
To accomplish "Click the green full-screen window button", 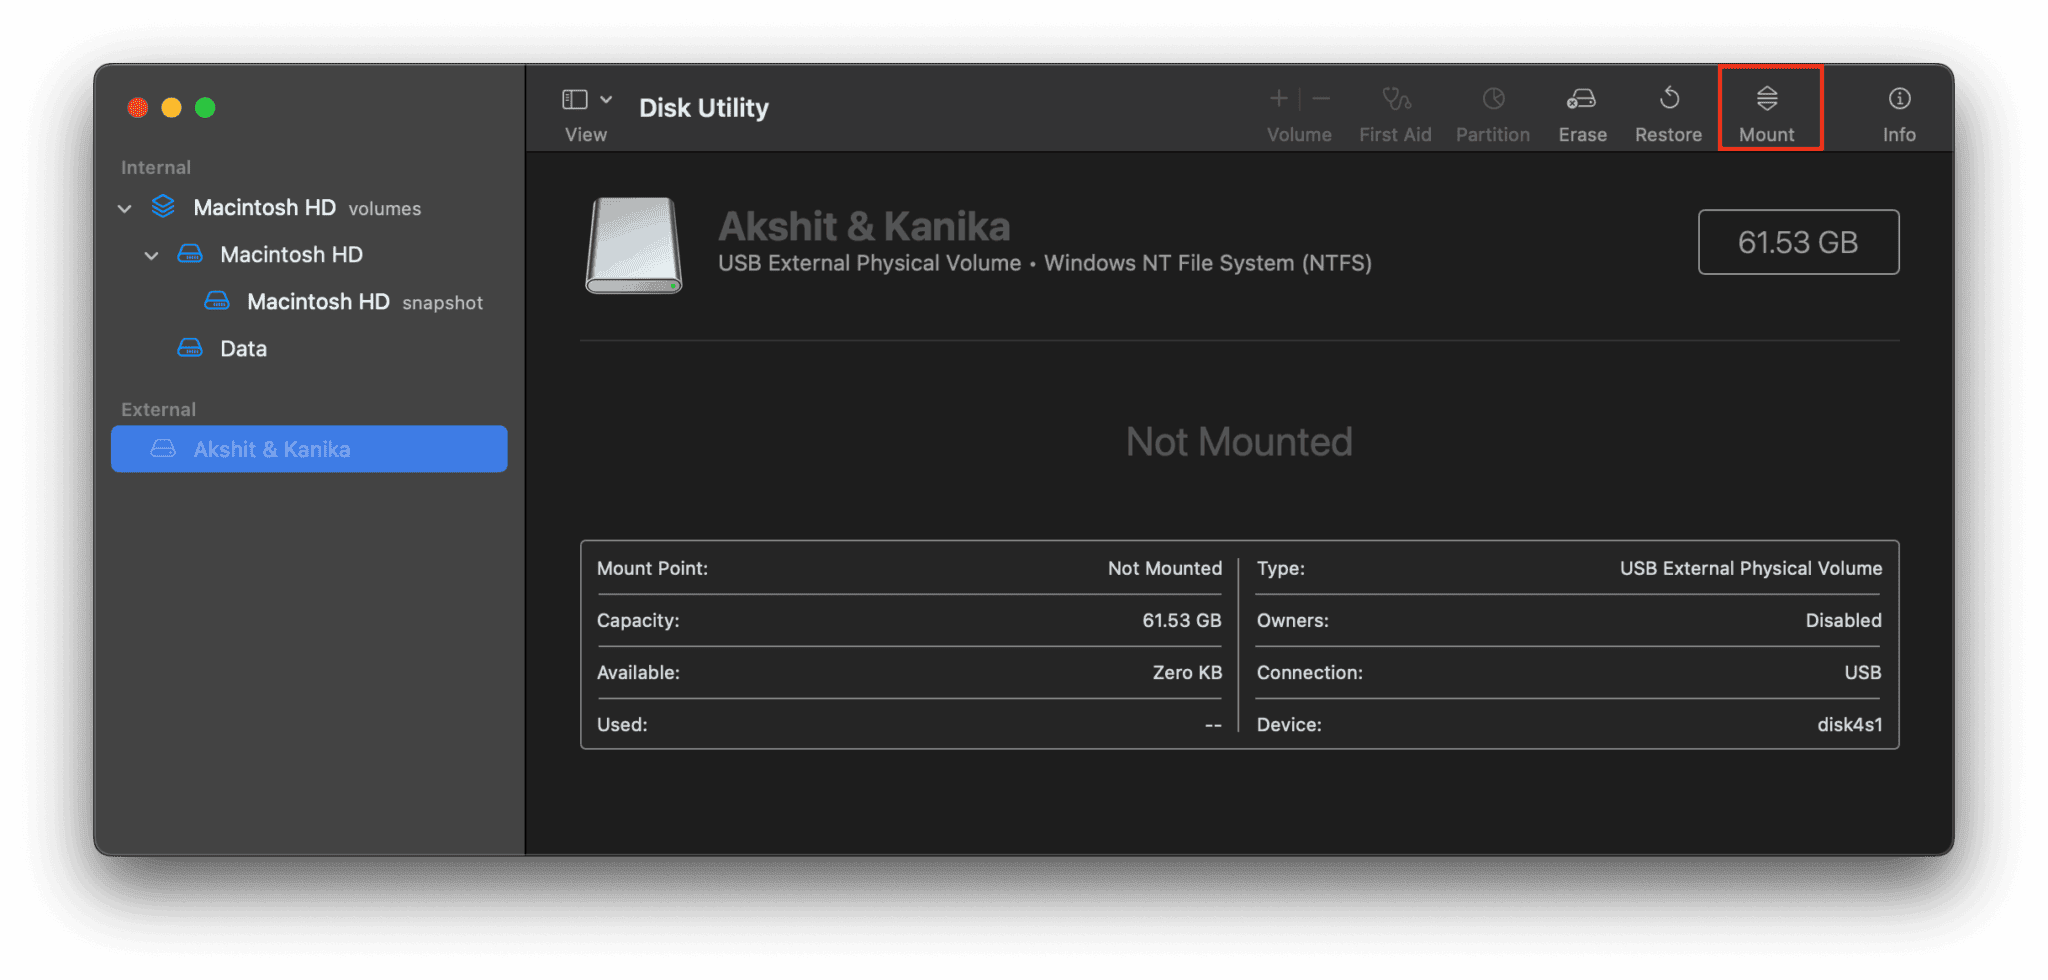I will click(205, 107).
